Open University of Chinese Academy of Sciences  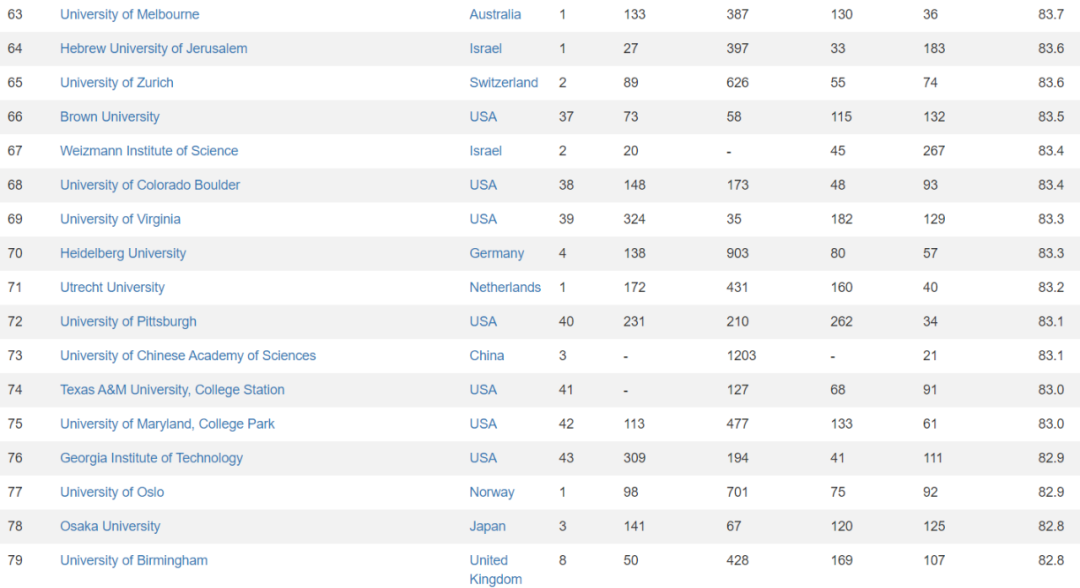click(x=188, y=356)
